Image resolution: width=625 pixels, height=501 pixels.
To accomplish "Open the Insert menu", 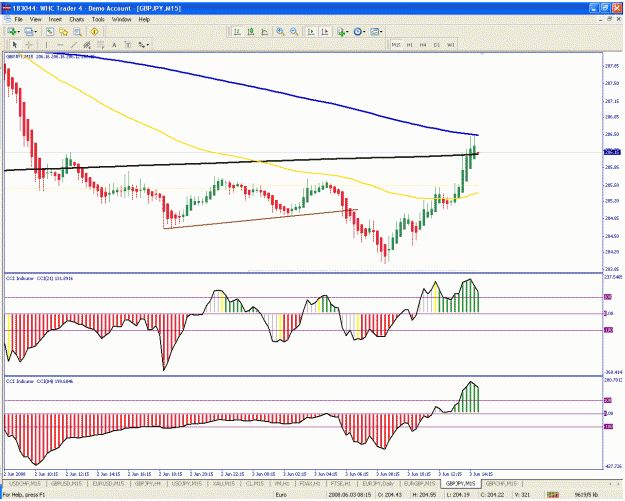I will 55,19.
